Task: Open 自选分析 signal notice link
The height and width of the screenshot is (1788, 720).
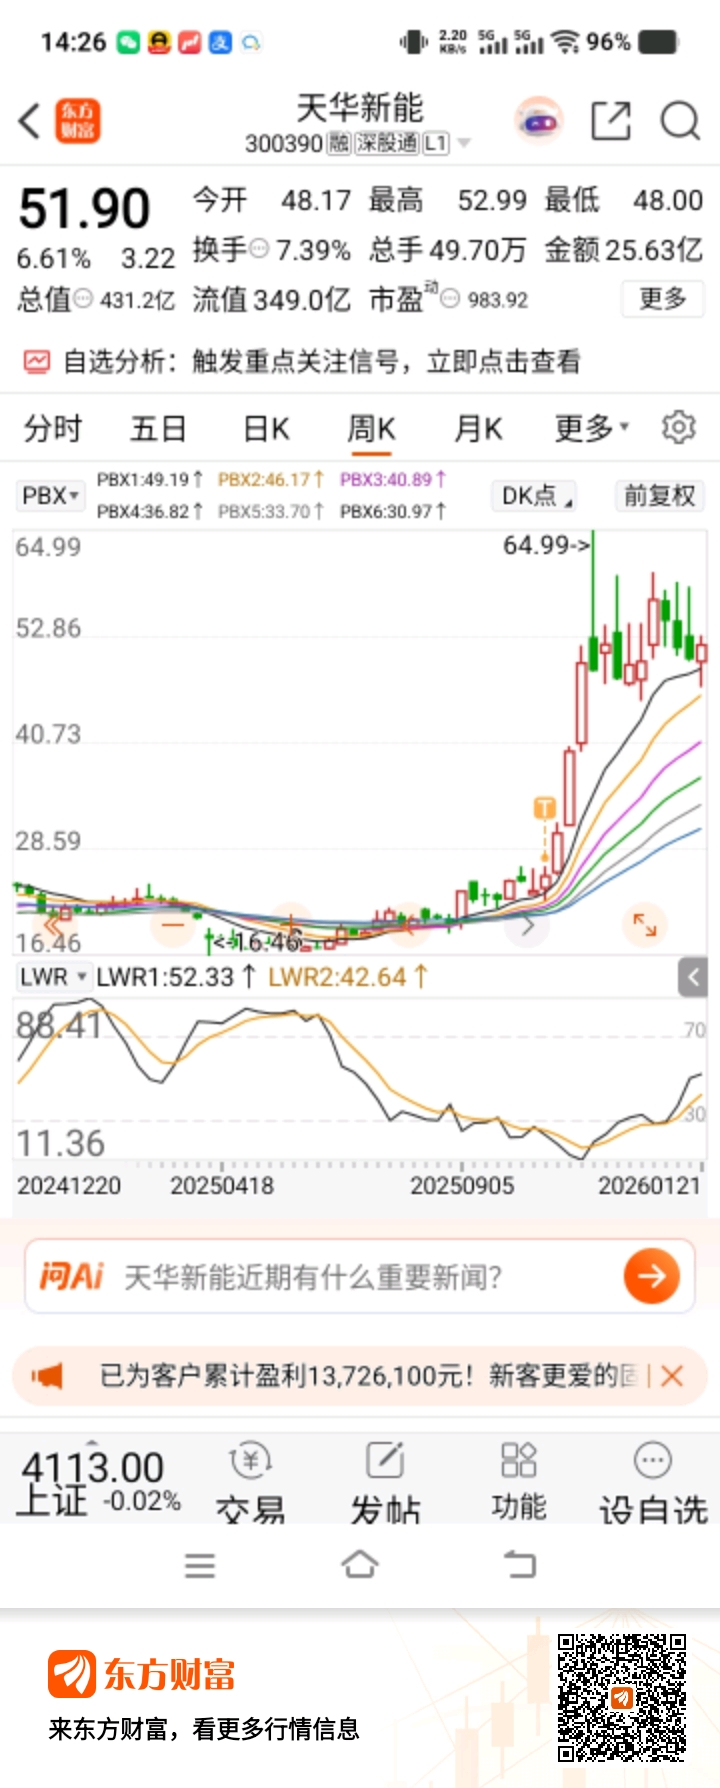Action: [x=322, y=361]
